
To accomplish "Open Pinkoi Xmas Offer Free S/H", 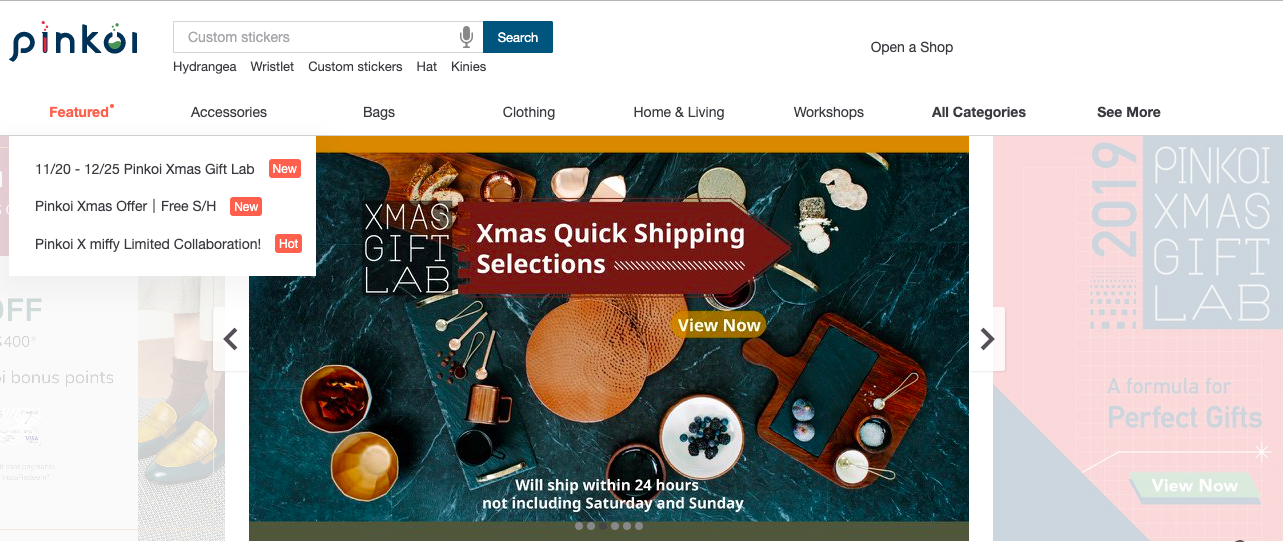I will pos(126,206).
